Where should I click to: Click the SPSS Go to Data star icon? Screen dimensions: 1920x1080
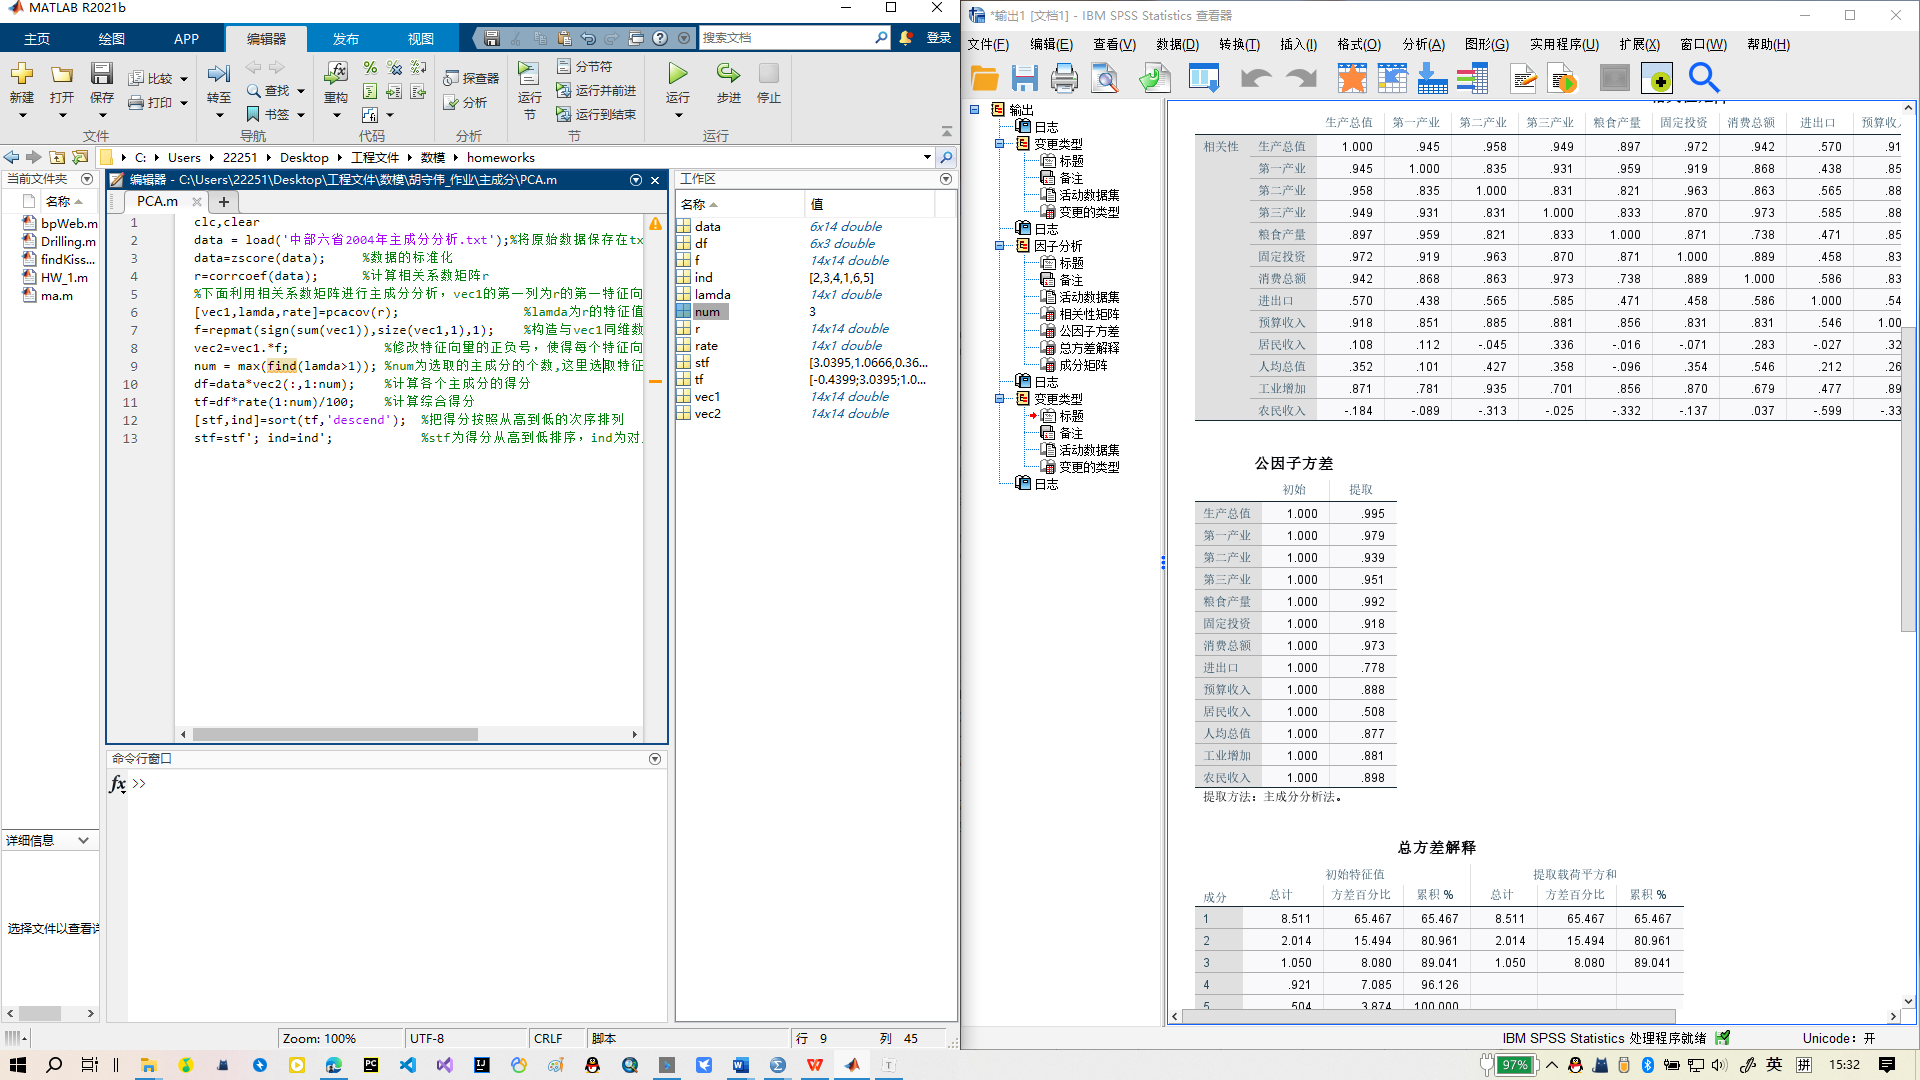(x=1352, y=78)
